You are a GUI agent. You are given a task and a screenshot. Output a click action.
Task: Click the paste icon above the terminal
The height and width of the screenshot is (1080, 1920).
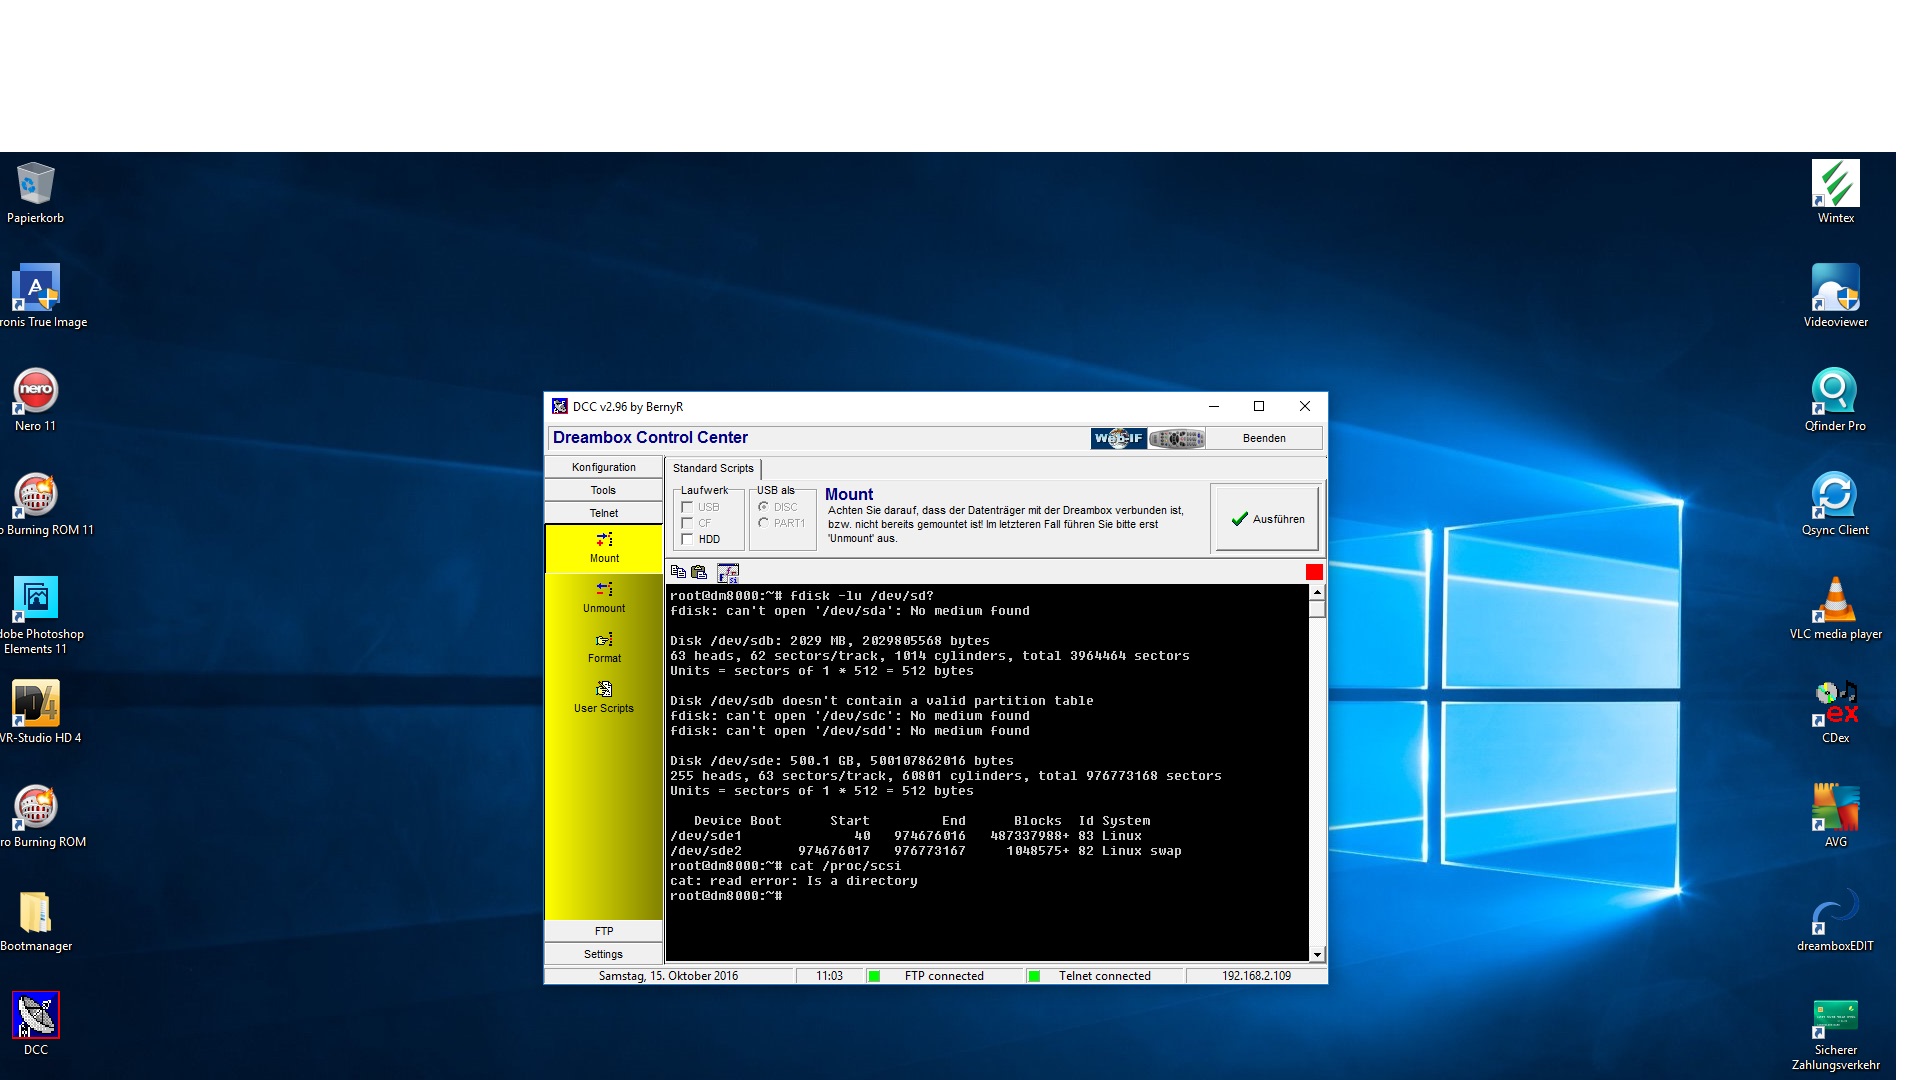(699, 572)
